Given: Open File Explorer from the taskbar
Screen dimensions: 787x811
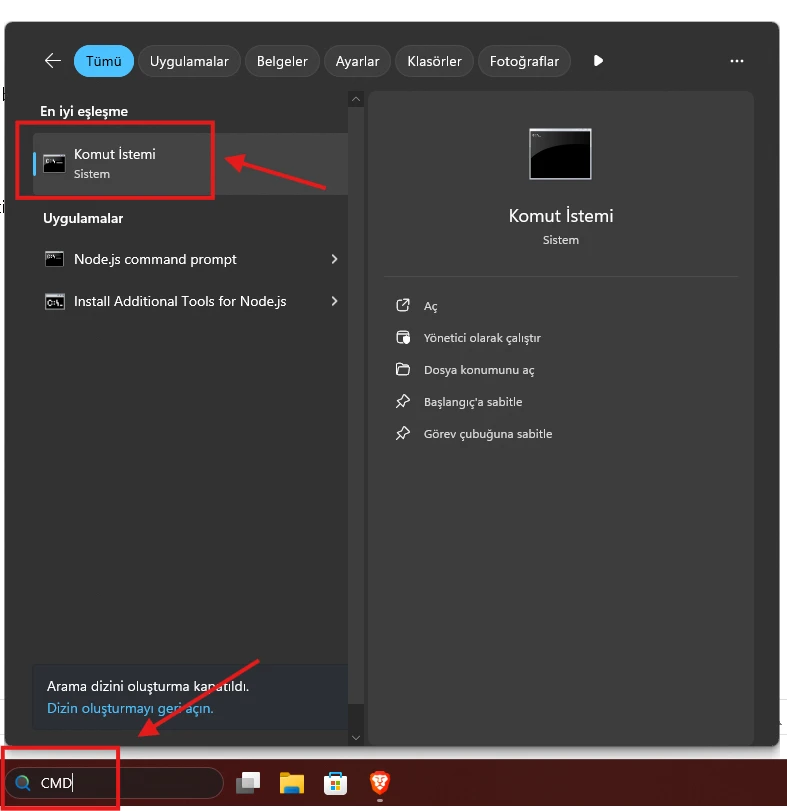Looking at the screenshot, I should click(291, 783).
